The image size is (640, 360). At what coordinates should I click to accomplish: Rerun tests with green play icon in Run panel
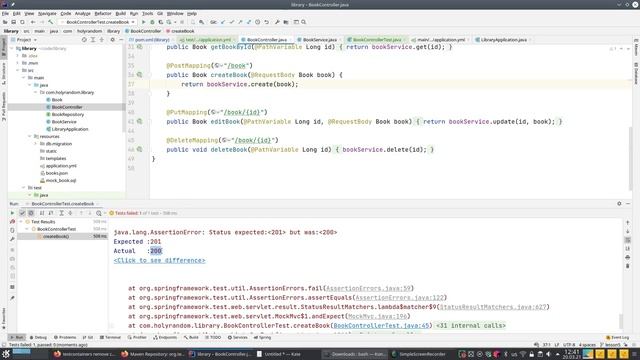(x=12, y=213)
